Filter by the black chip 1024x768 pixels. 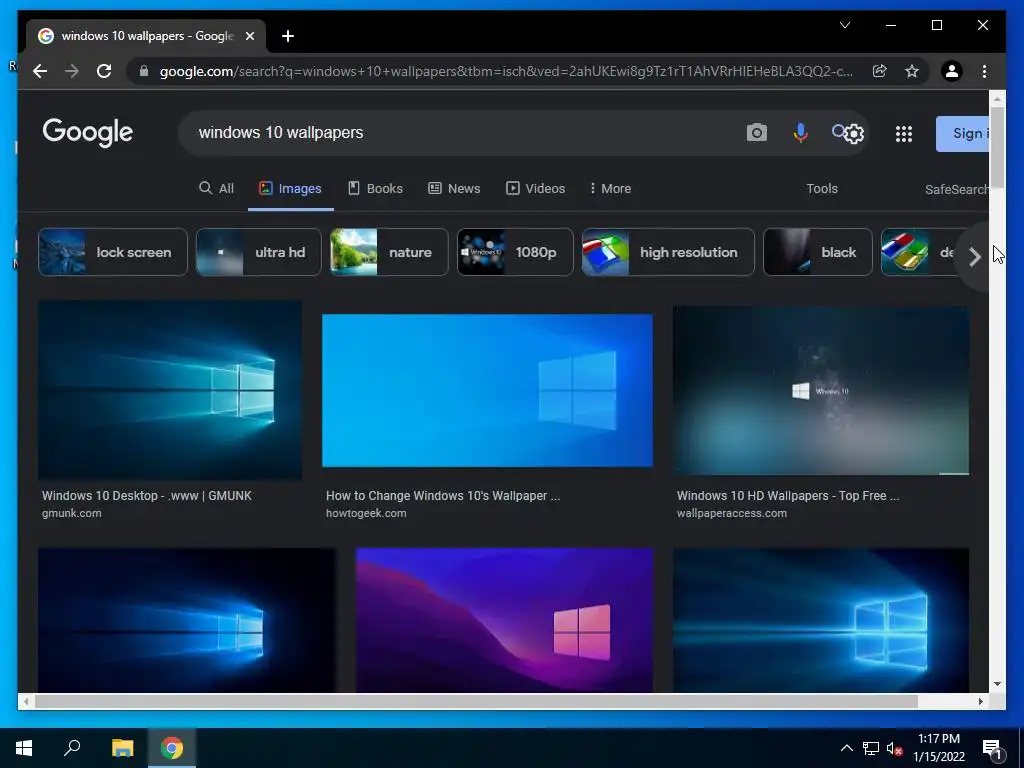click(818, 252)
